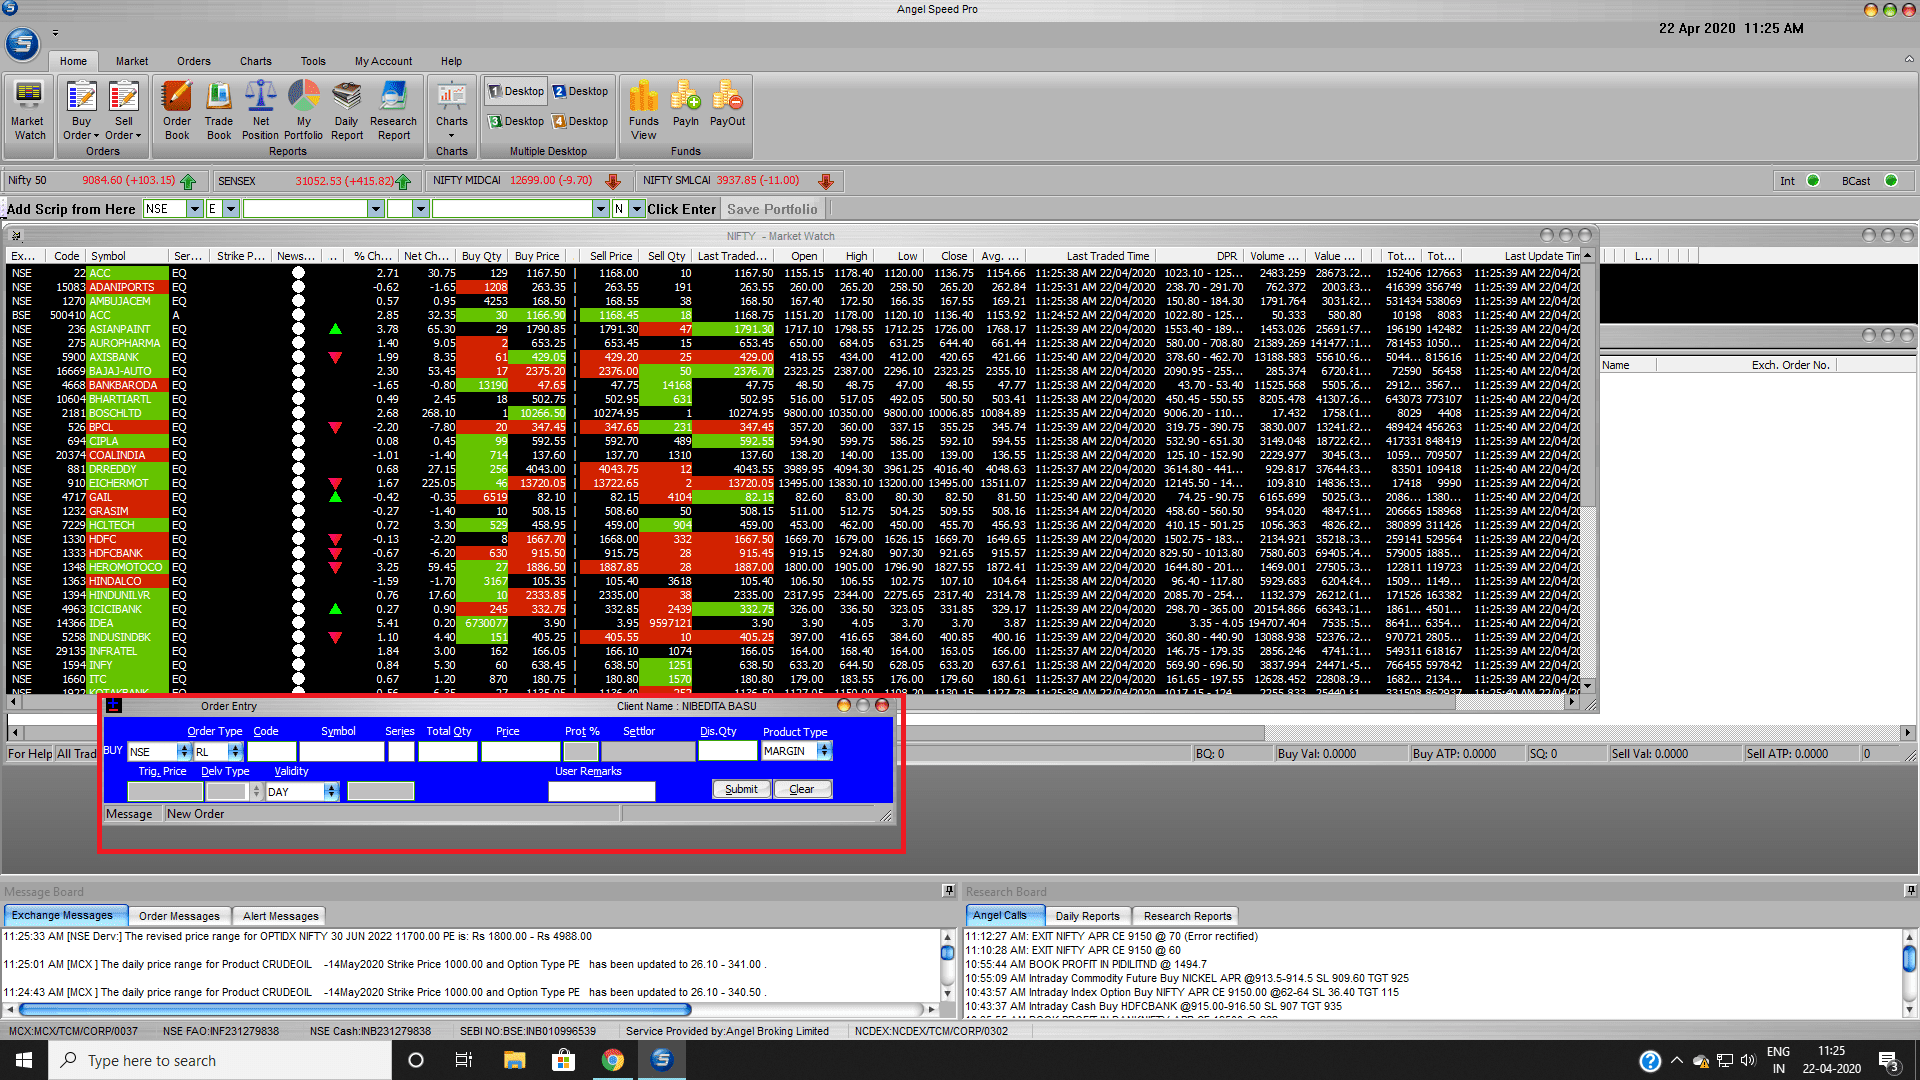Open the Order Book report
The height and width of the screenshot is (1080, 1920).
pos(177,111)
